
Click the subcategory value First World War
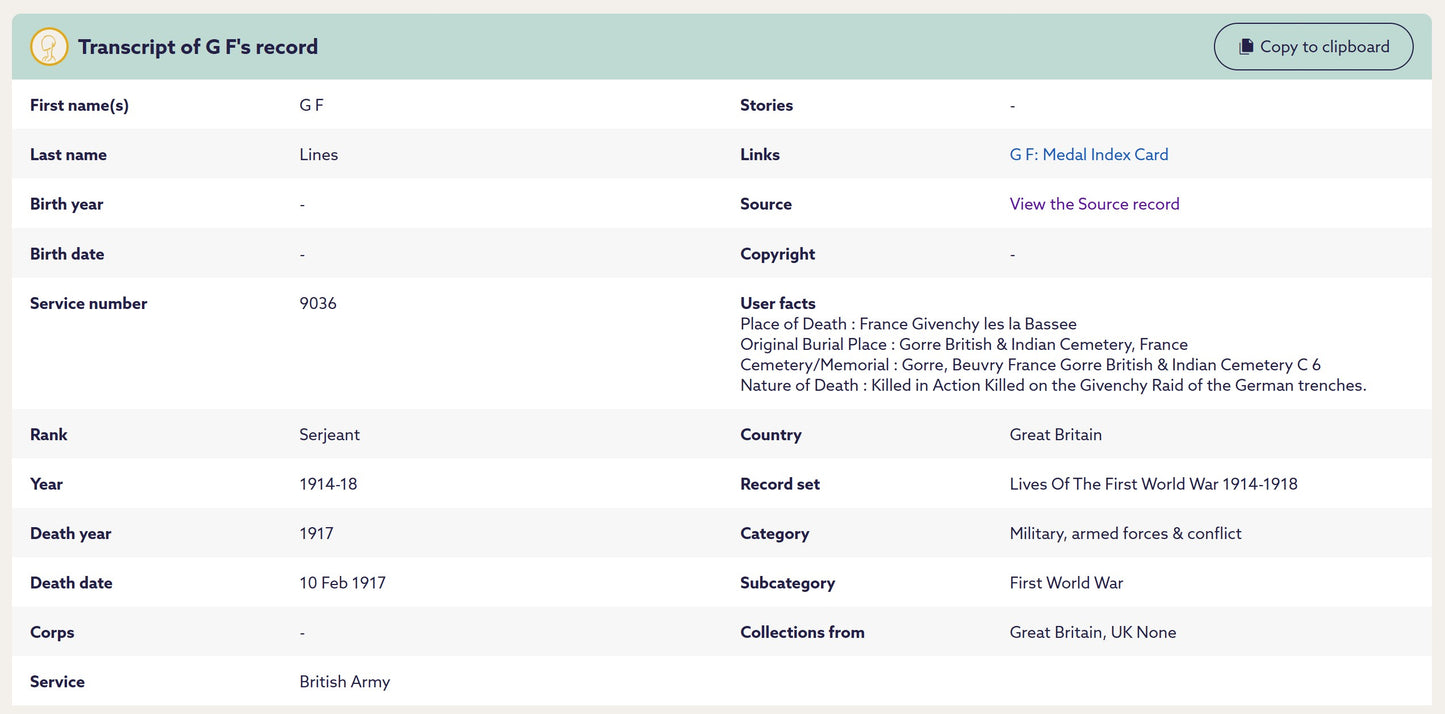(1067, 583)
